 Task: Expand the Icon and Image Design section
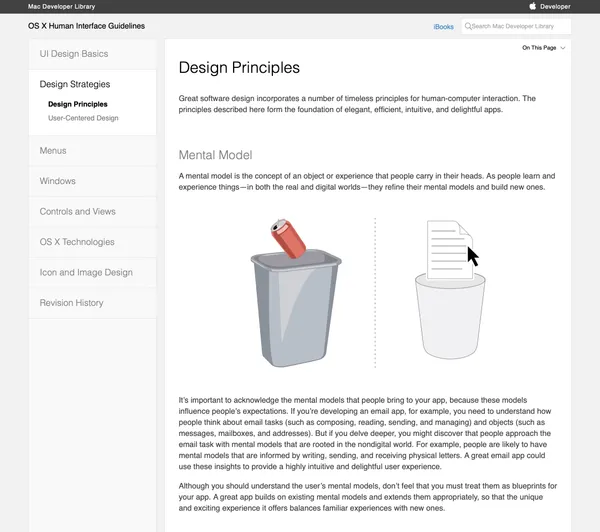tap(92, 273)
